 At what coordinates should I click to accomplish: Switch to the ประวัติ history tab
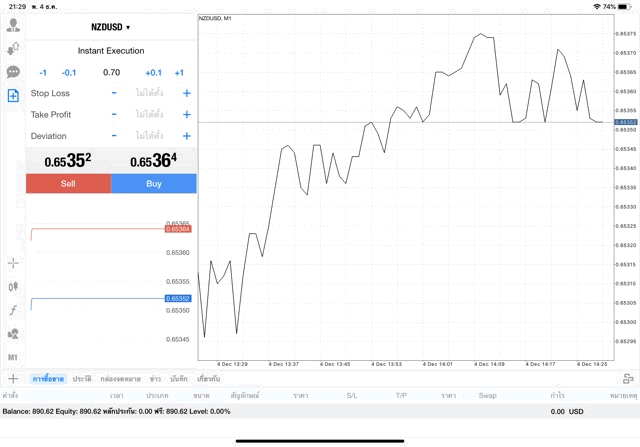tap(82, 379)
